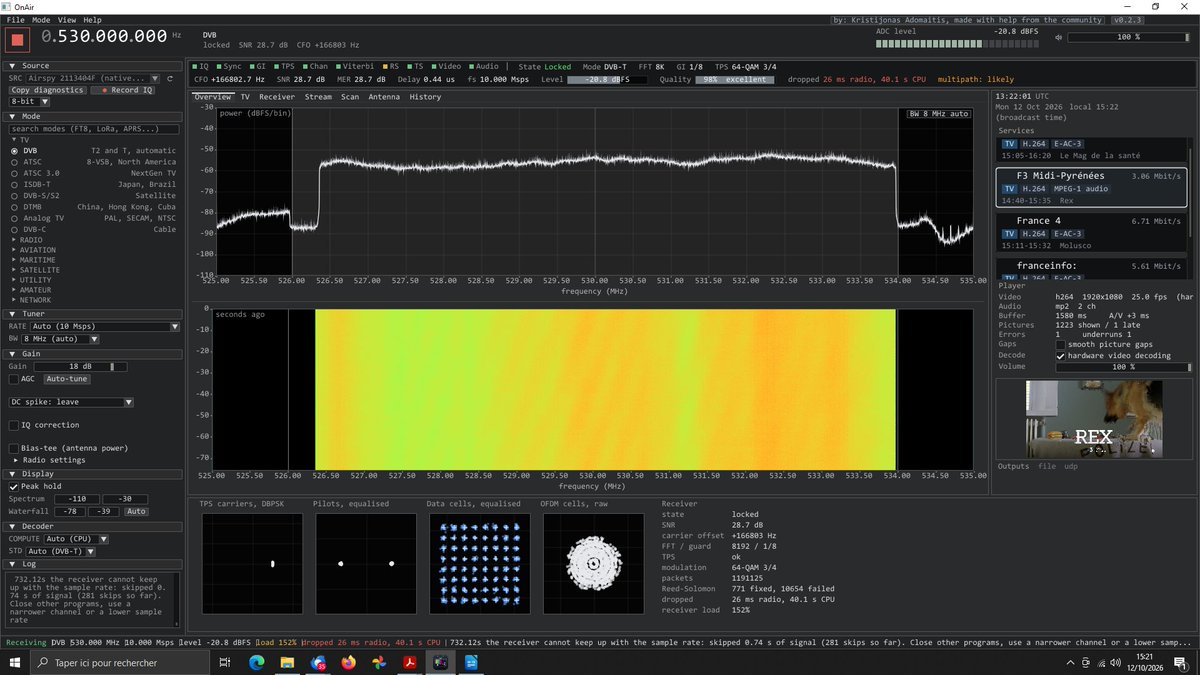Viewport: 1200px width, 675px height.
Task: Click the waterfall Auto button
Action: 138,511
